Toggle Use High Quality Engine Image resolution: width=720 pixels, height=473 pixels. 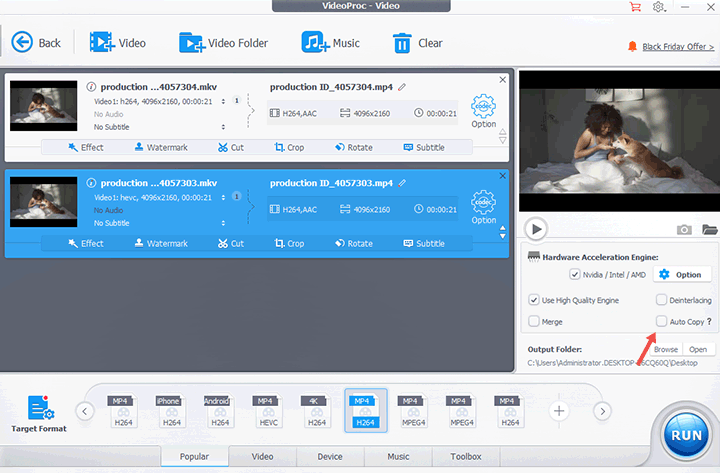point(534,300)
